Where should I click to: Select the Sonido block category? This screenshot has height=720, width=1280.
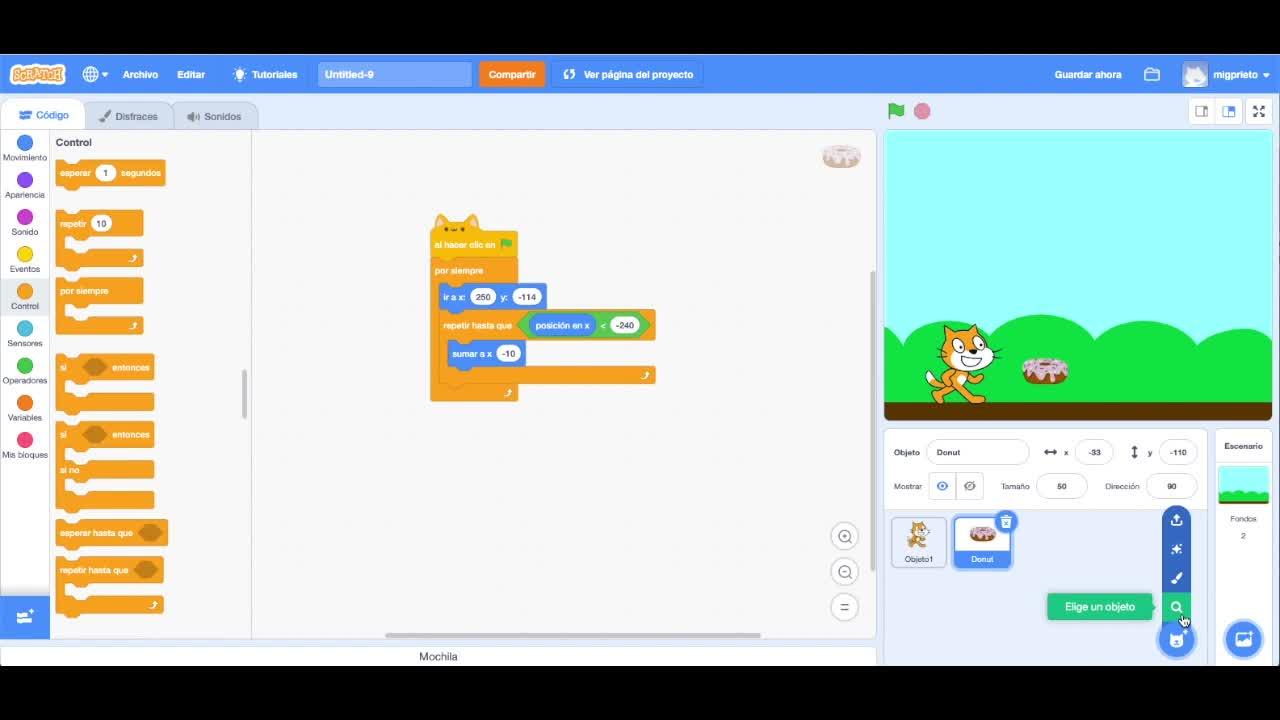point(25,223)
